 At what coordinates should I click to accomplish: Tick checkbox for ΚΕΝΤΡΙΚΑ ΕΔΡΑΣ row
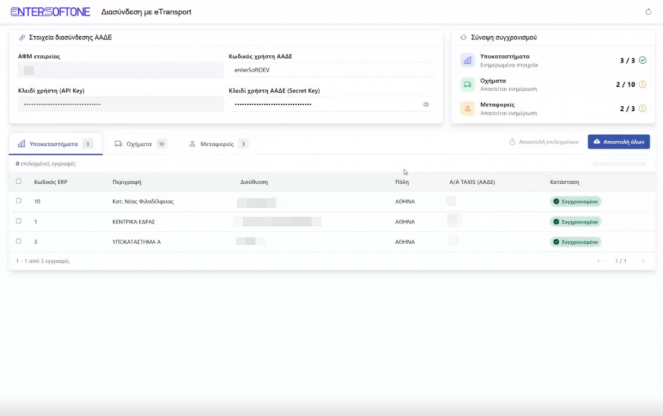19,221
